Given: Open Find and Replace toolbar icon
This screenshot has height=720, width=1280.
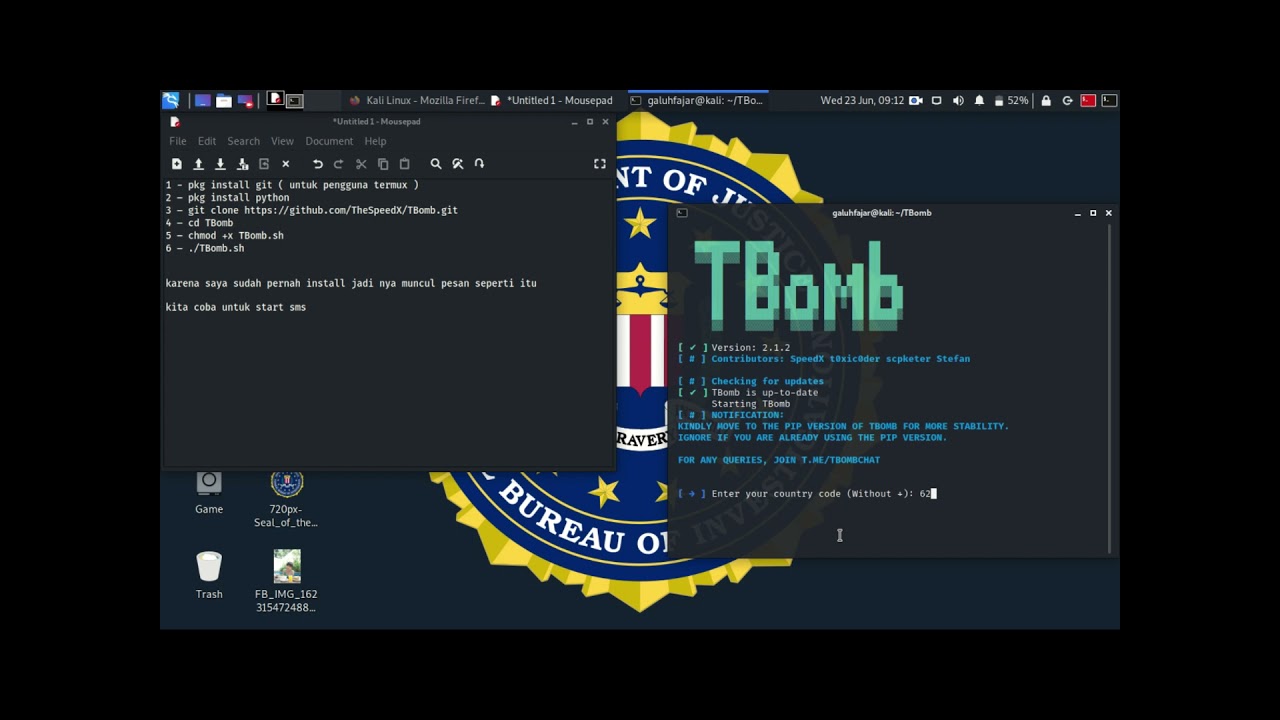Looking at the screenshot, I should (458, 164).
